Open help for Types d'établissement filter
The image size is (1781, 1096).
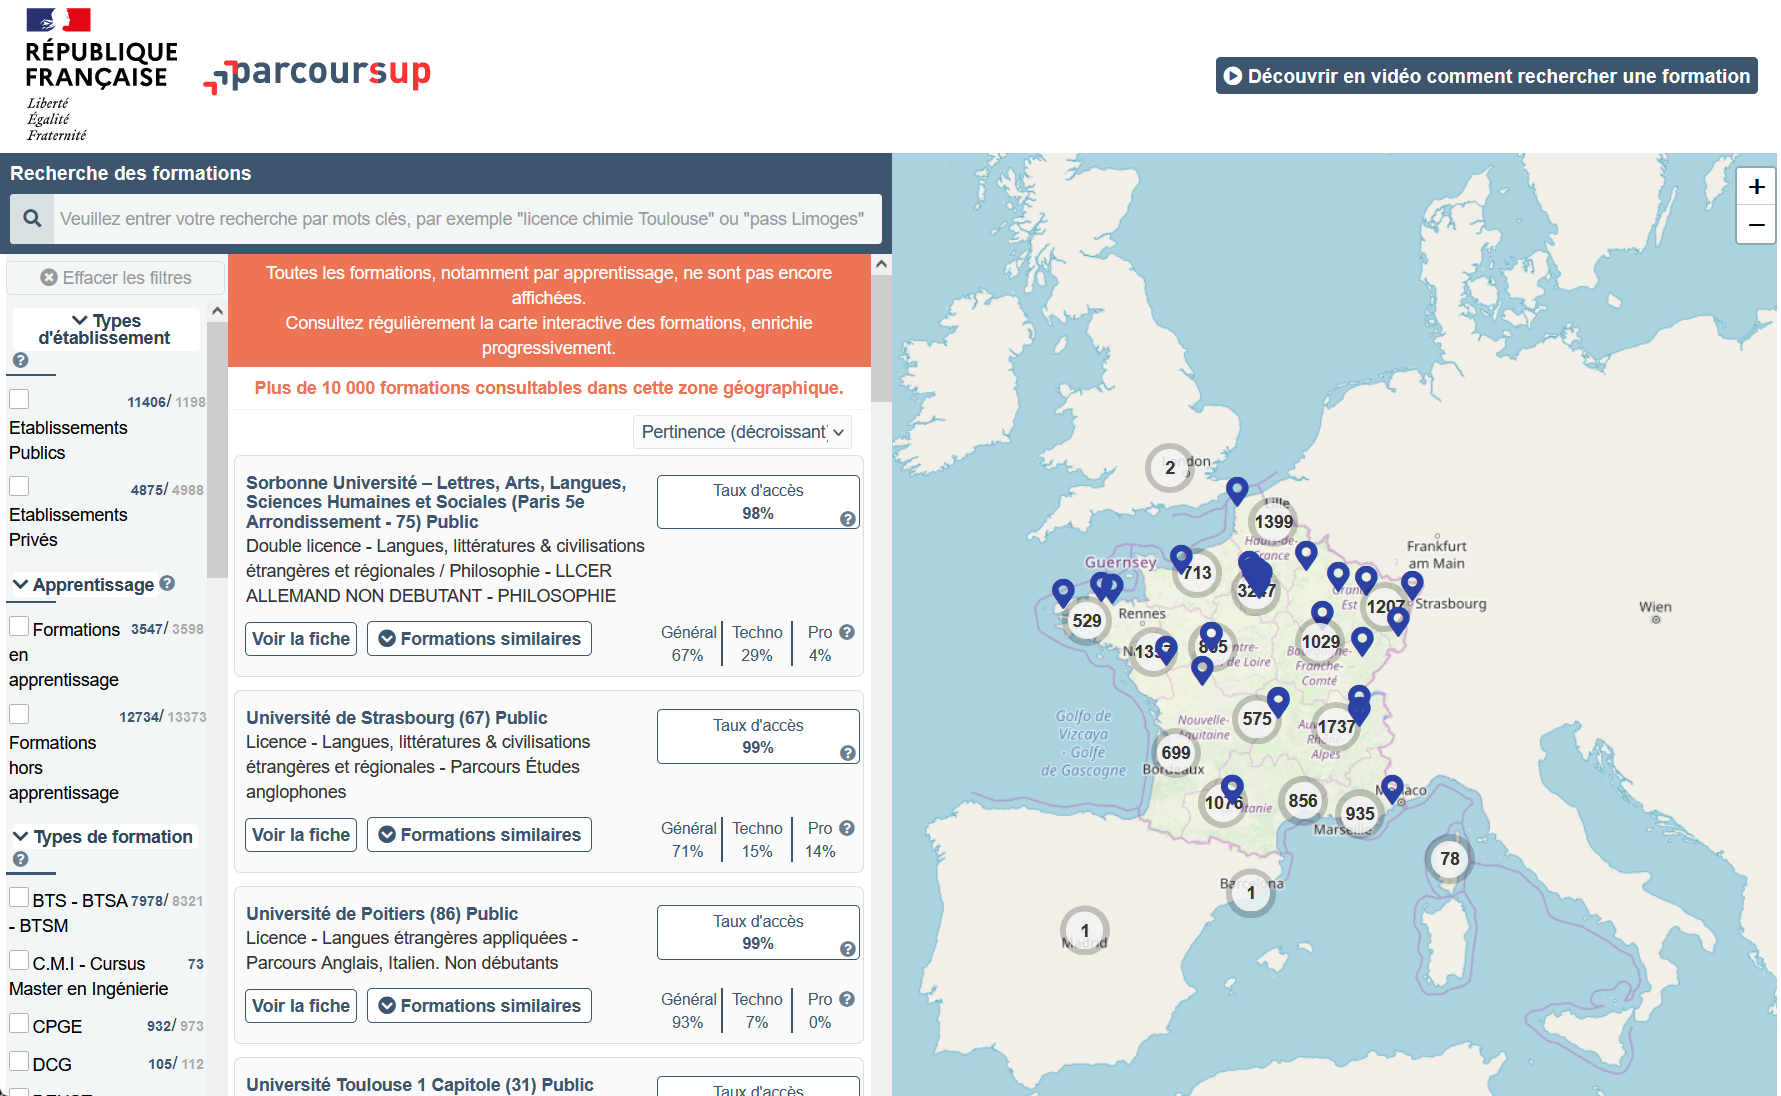[20, 360]
